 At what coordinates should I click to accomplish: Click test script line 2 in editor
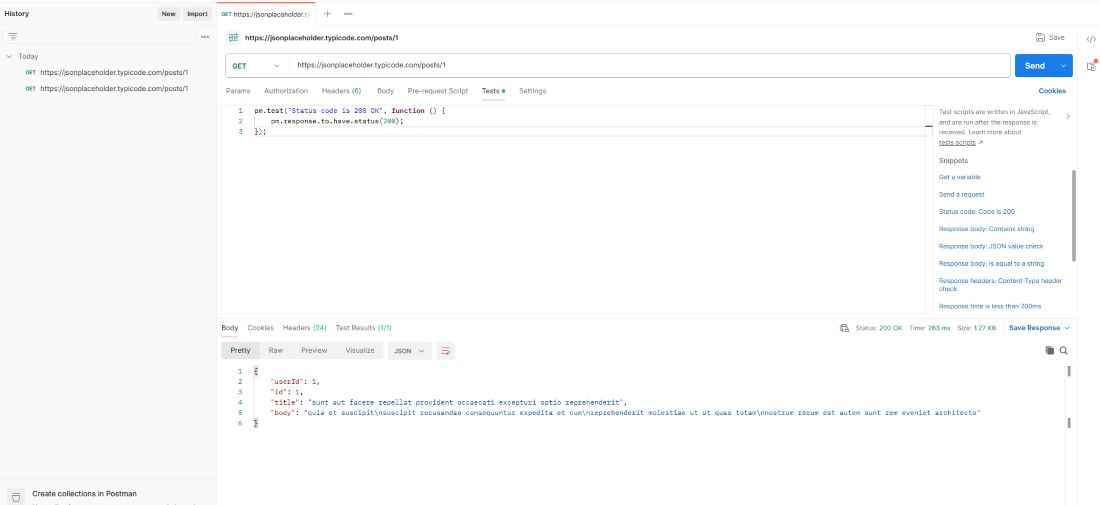coord(338,121)
